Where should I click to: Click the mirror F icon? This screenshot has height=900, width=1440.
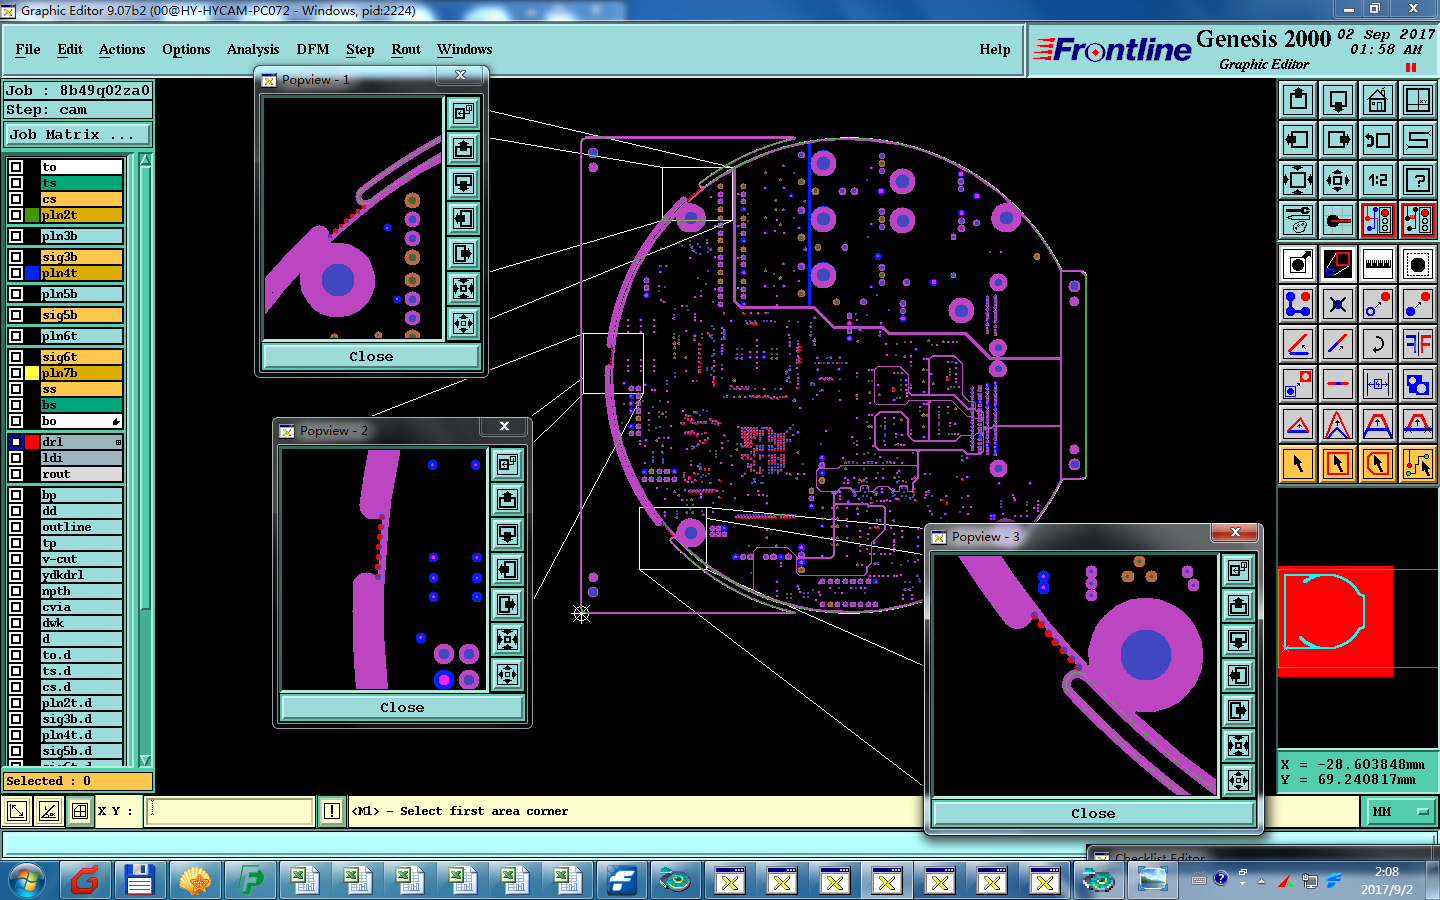pyautogui.click(x=1418, y=344)
